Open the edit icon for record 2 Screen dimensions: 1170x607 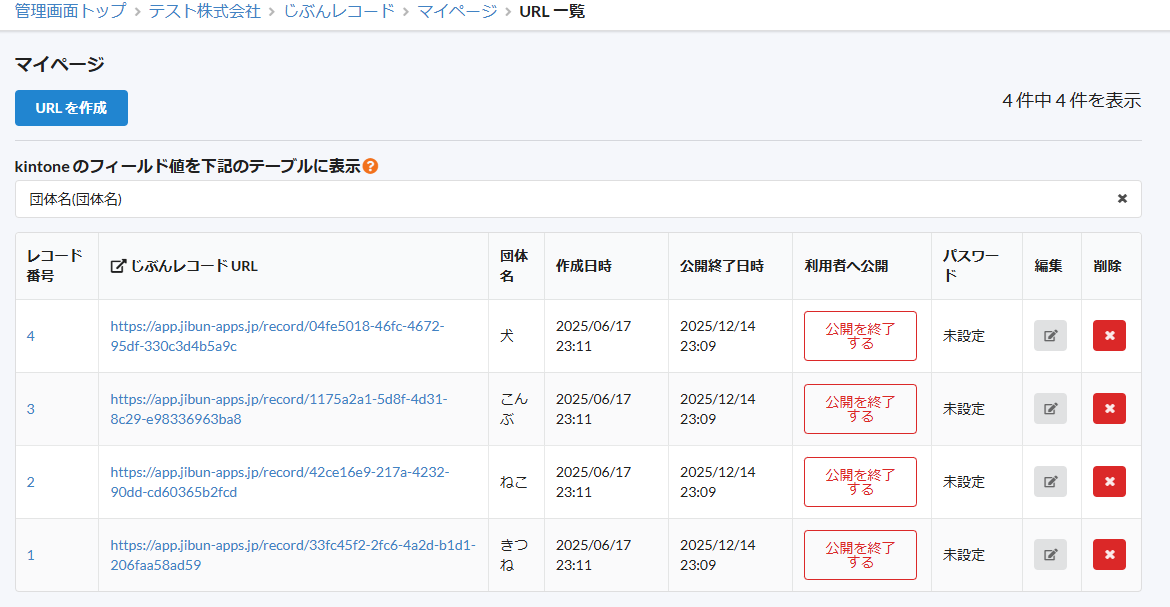[x=1050, y=482]
